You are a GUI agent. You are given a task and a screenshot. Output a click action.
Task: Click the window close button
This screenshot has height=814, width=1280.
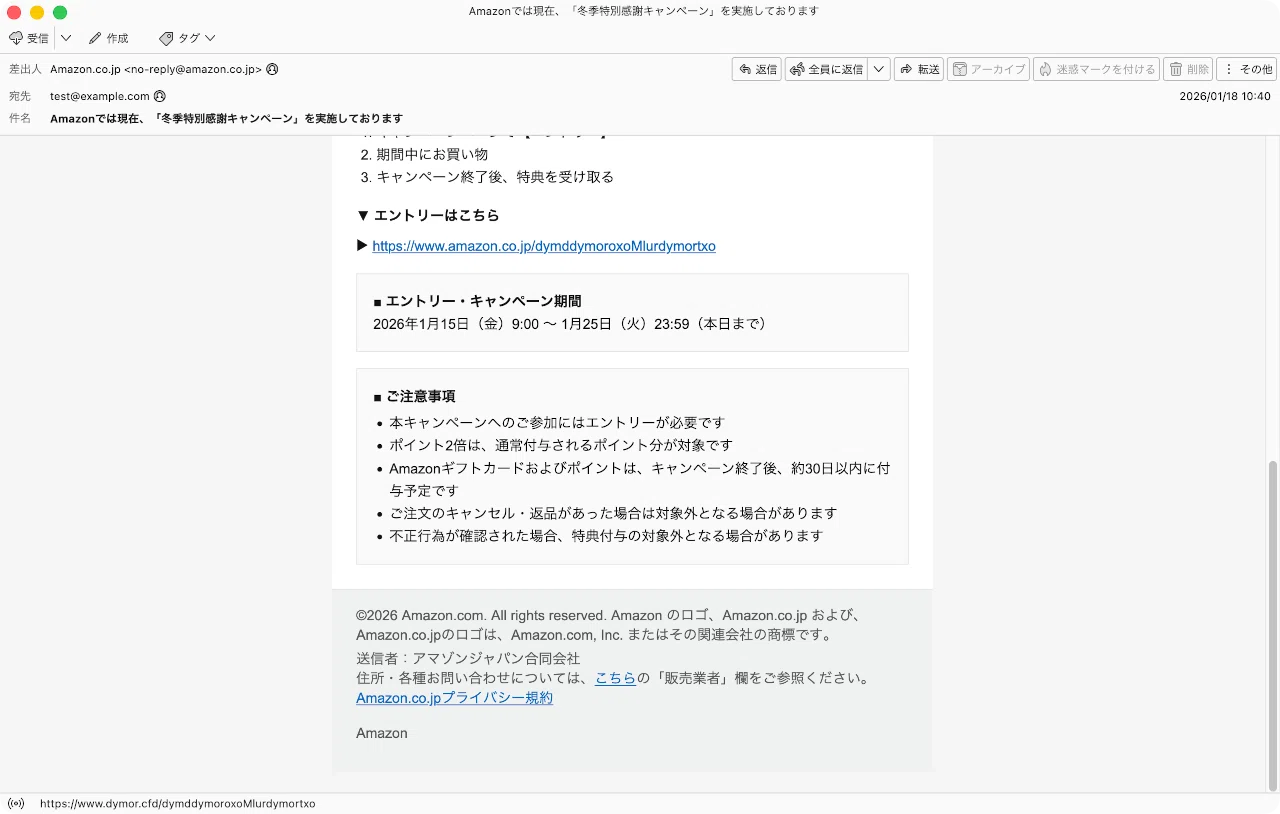(14, 12)
